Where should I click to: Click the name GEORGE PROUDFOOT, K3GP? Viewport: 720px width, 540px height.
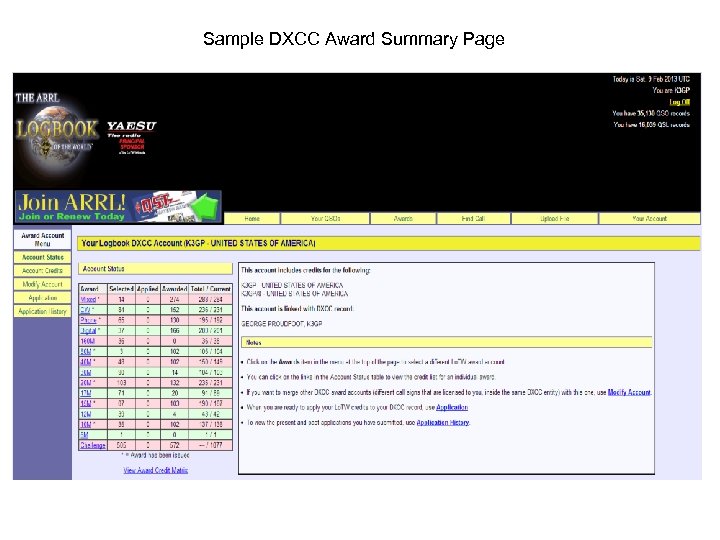[x=281, y=324]
